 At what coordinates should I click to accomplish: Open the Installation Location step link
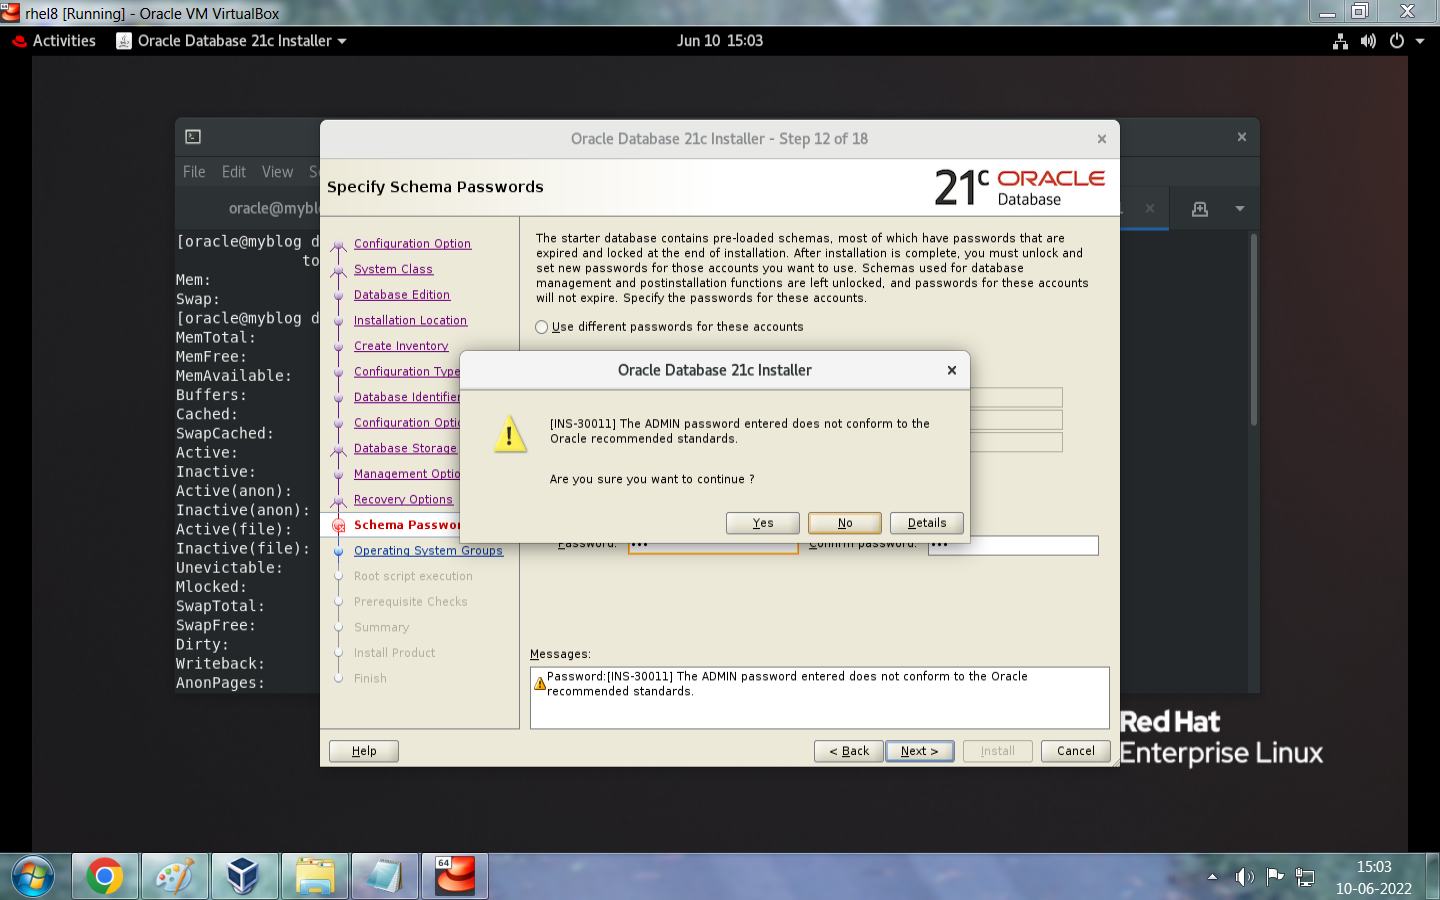click(410, 320)
